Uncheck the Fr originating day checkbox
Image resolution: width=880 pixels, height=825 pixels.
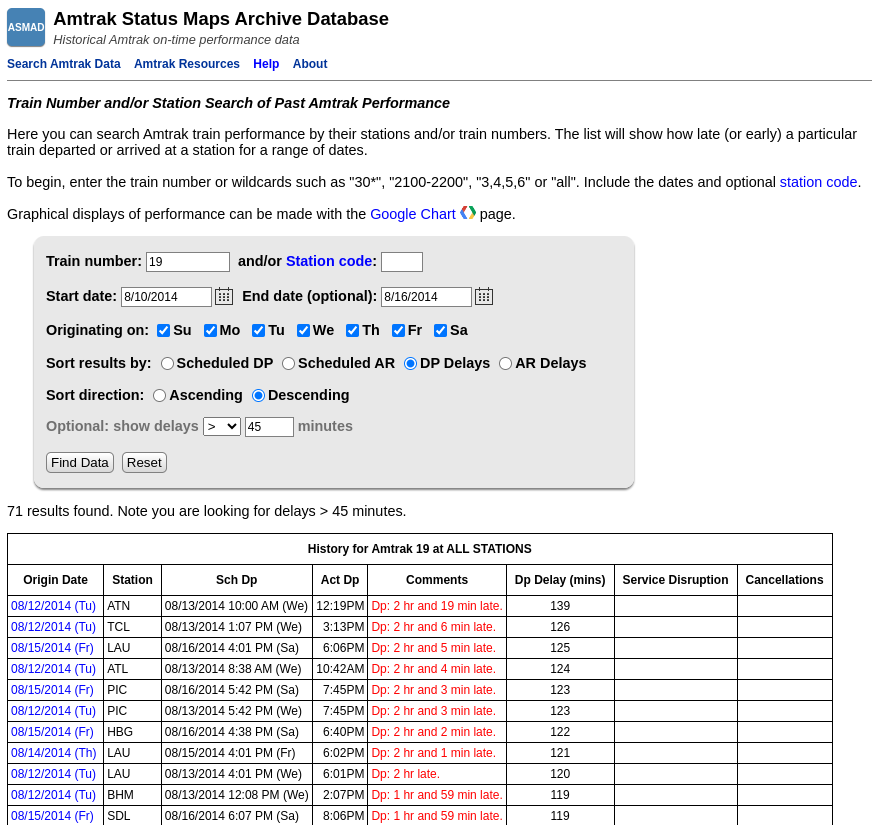click(398, 331)
